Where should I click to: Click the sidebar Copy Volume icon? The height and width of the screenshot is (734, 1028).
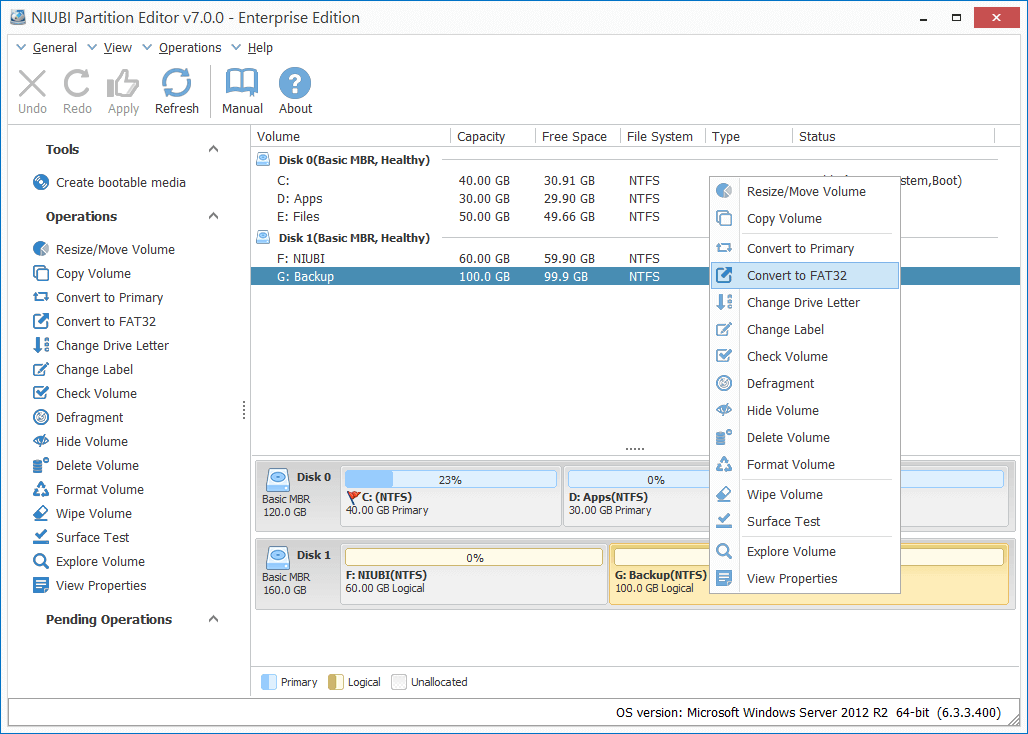[x=41, y=273]
